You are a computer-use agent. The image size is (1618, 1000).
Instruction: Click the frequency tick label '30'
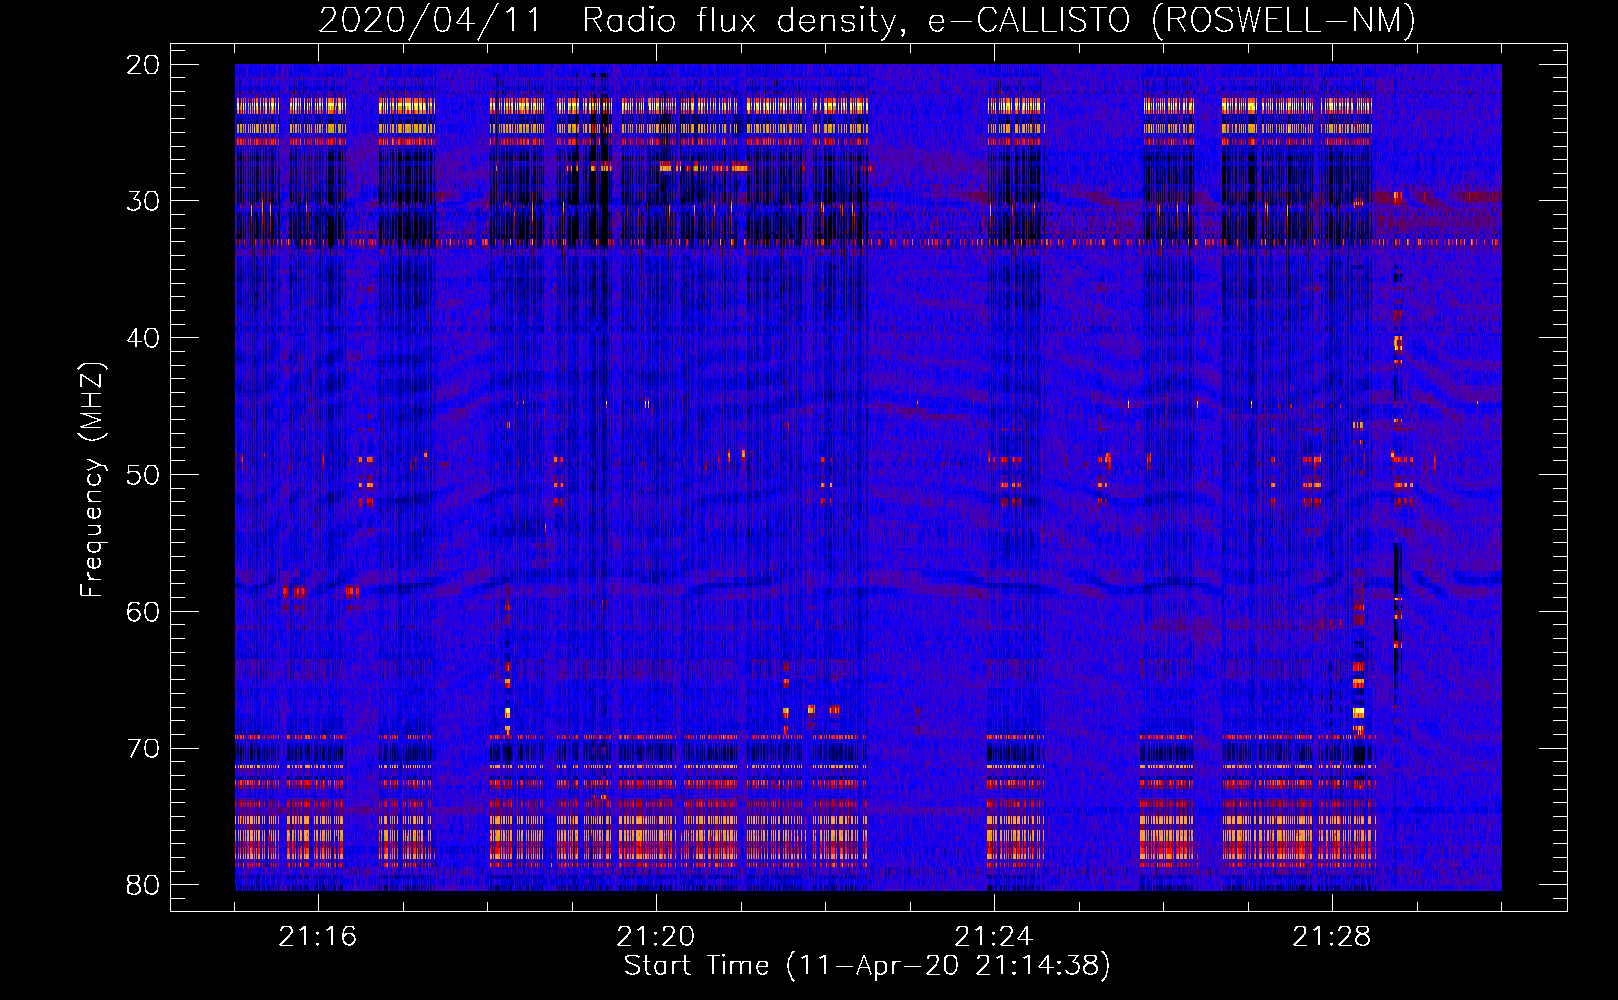(x=143, y=201)
